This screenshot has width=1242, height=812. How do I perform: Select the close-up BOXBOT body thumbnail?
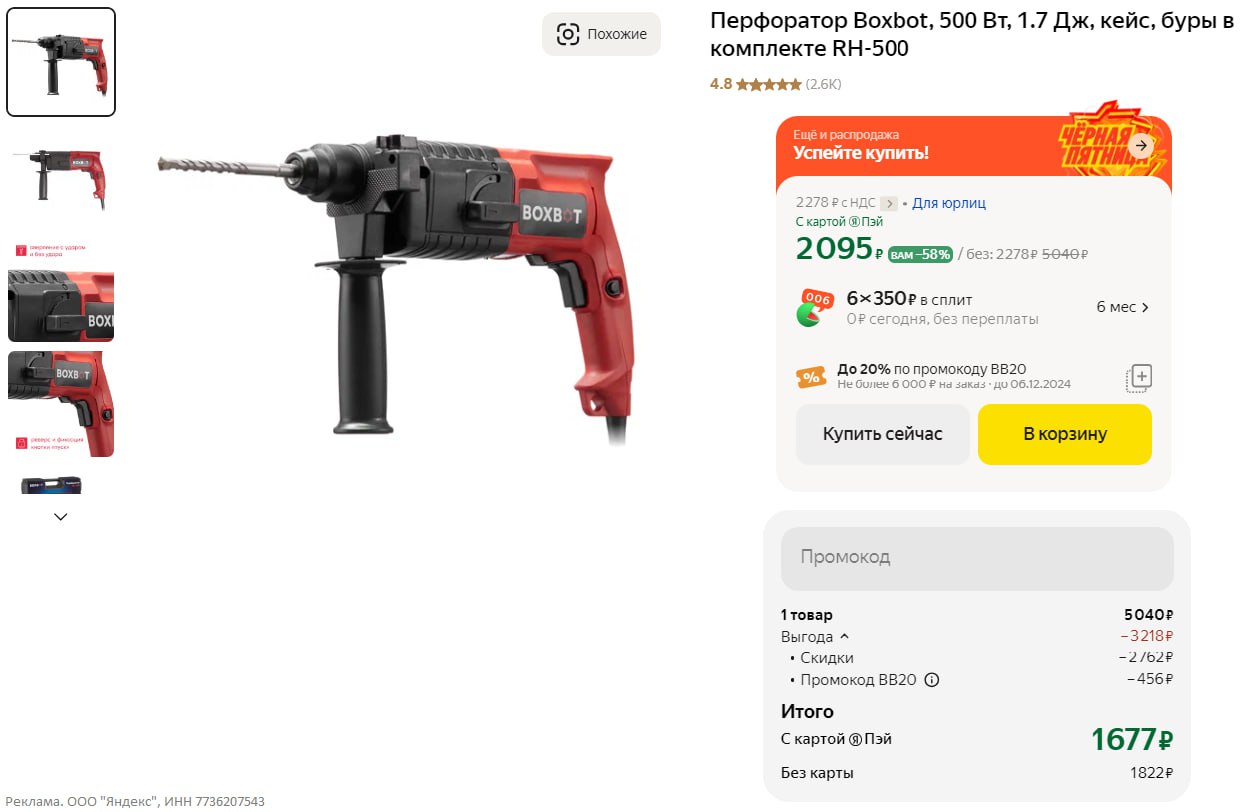click(x=61, y=306)
